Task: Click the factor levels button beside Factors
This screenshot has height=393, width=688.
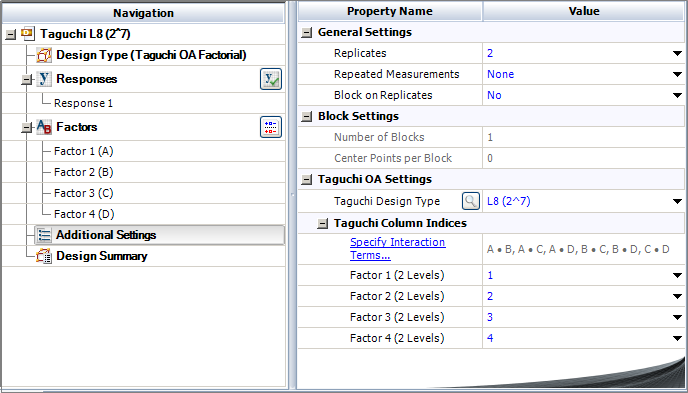Action: point(271,127)
